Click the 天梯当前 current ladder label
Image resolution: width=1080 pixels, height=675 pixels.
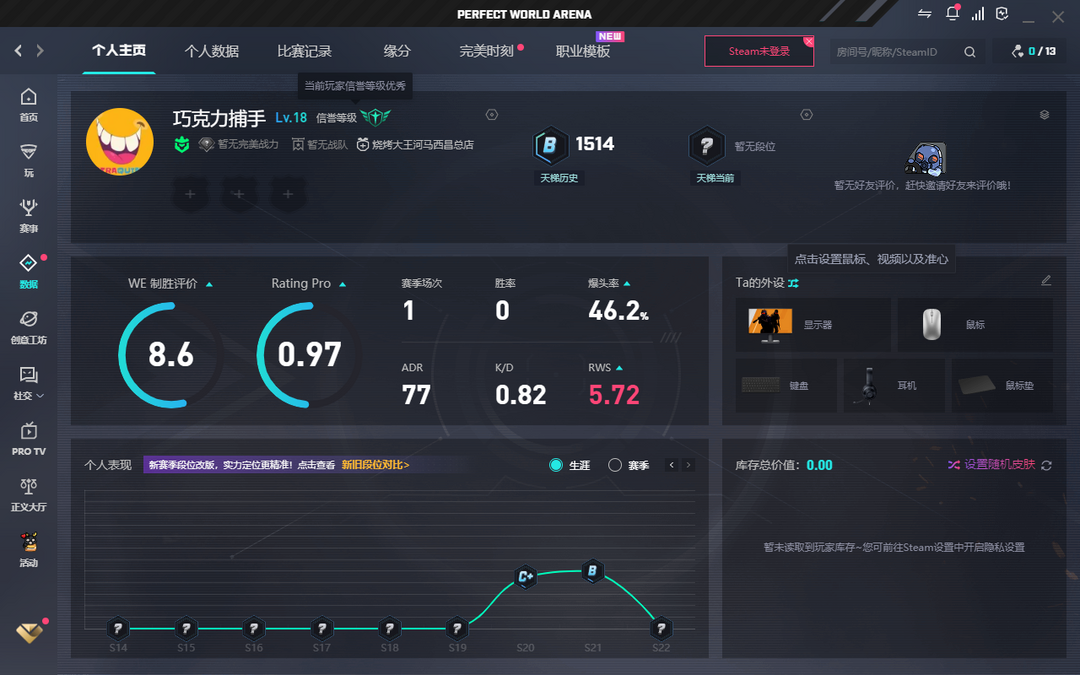(x=715, y=178)
